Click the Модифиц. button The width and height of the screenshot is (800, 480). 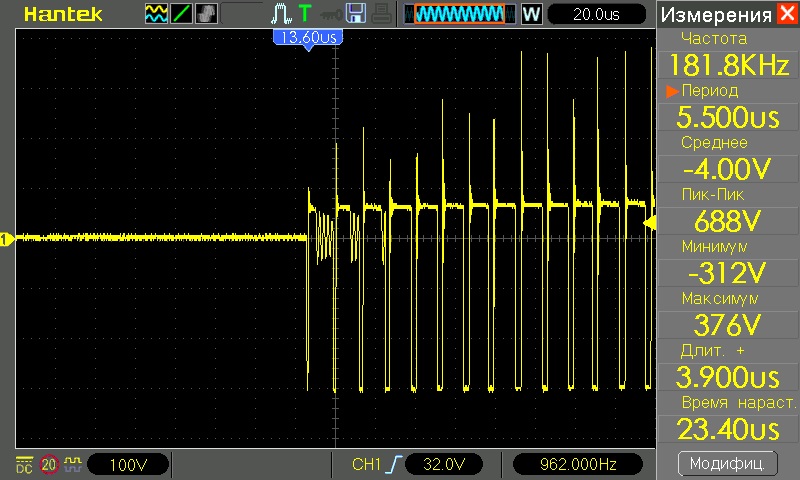[x=728, y=463]
